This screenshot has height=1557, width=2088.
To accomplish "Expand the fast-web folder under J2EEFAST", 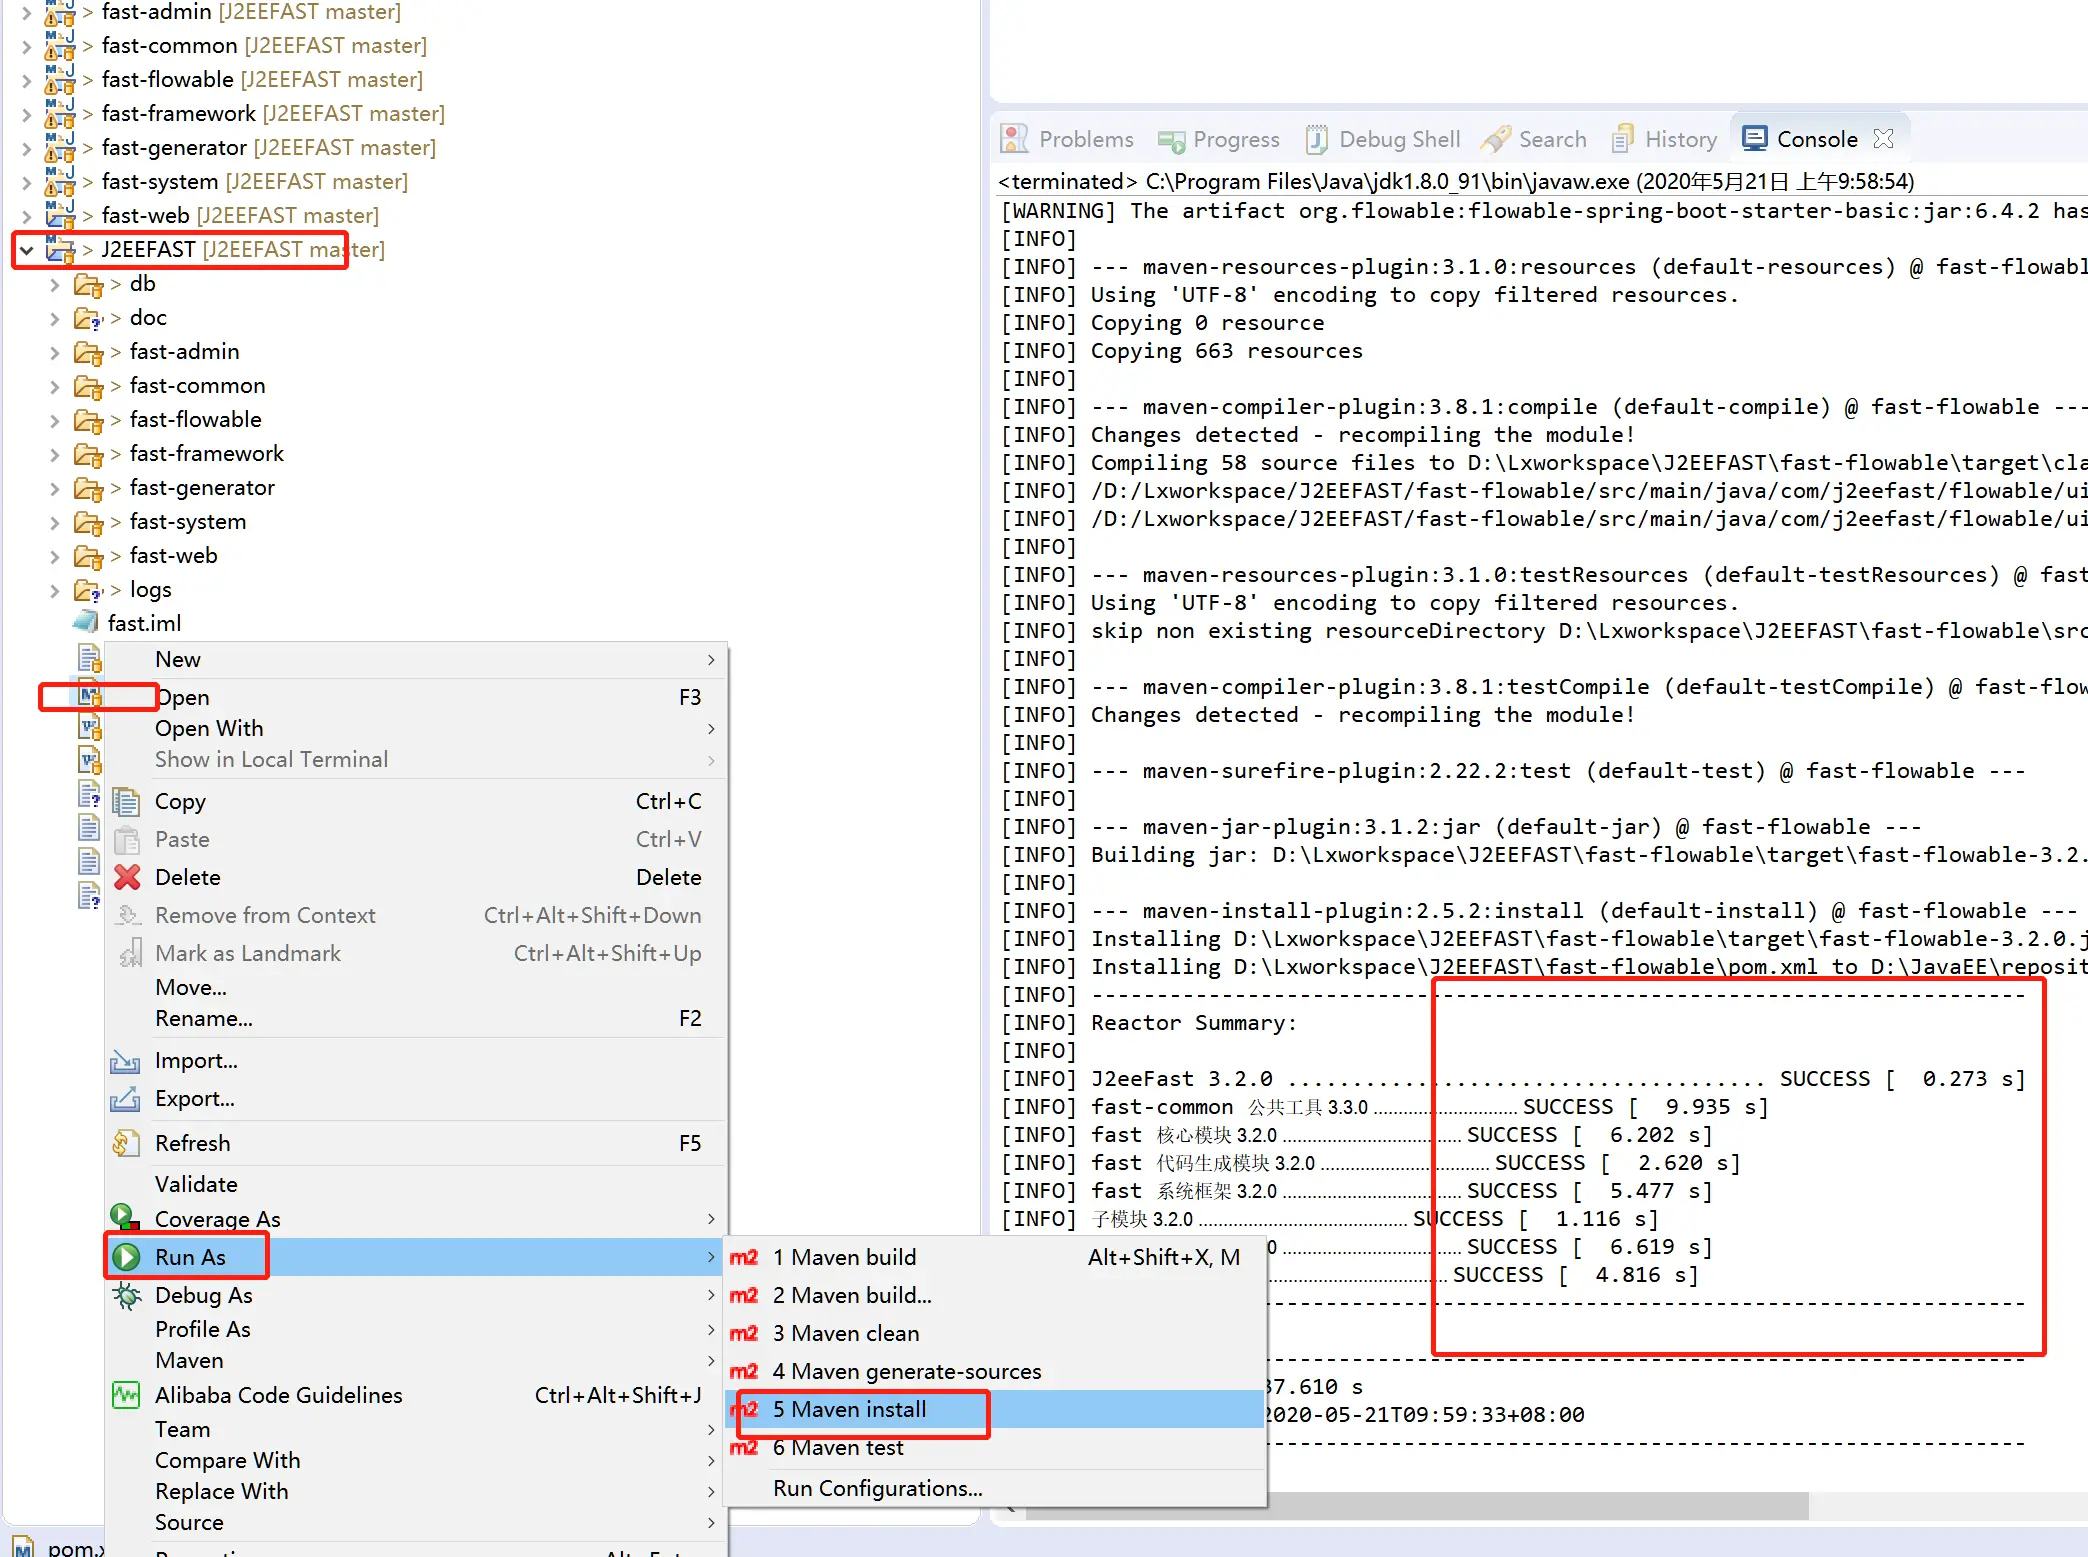I will pos(55,556).
